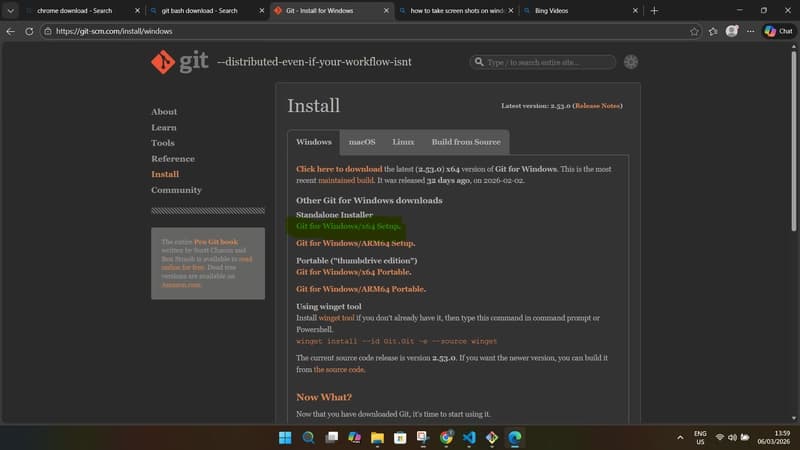
Task: Close the Git - Install for Windows tab
Action: click(386, 10)
